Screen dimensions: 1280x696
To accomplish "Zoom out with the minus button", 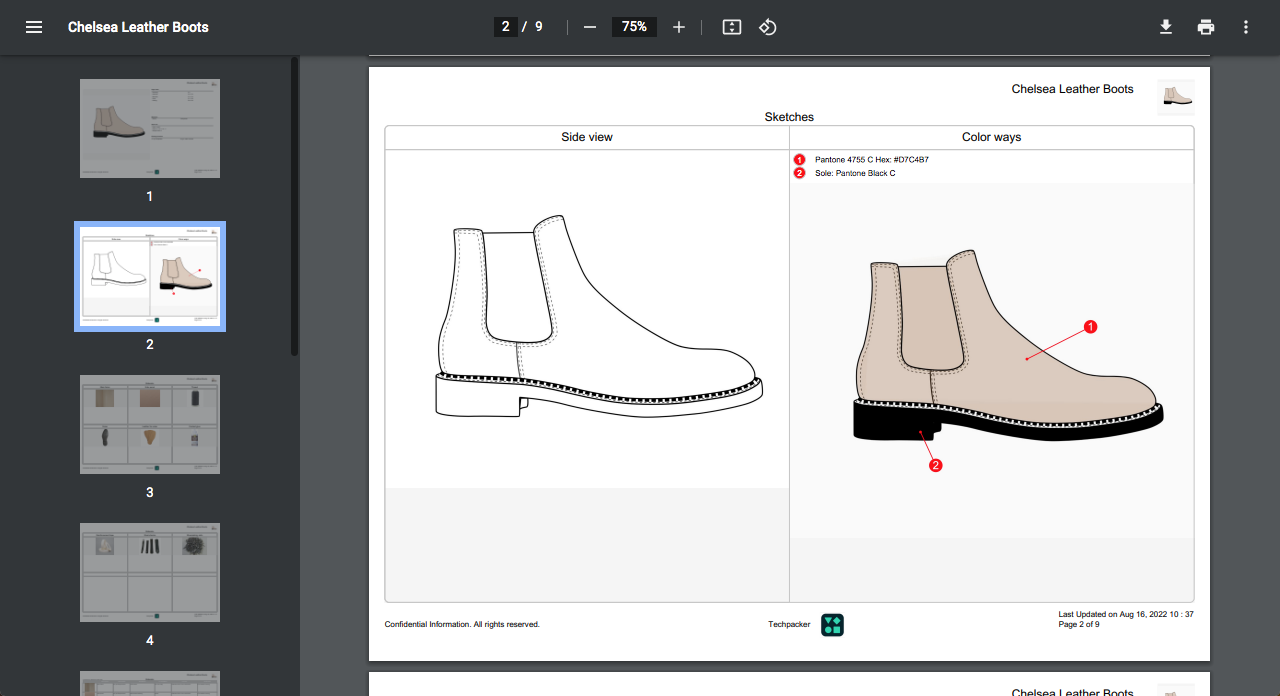I will pos(590,27).
